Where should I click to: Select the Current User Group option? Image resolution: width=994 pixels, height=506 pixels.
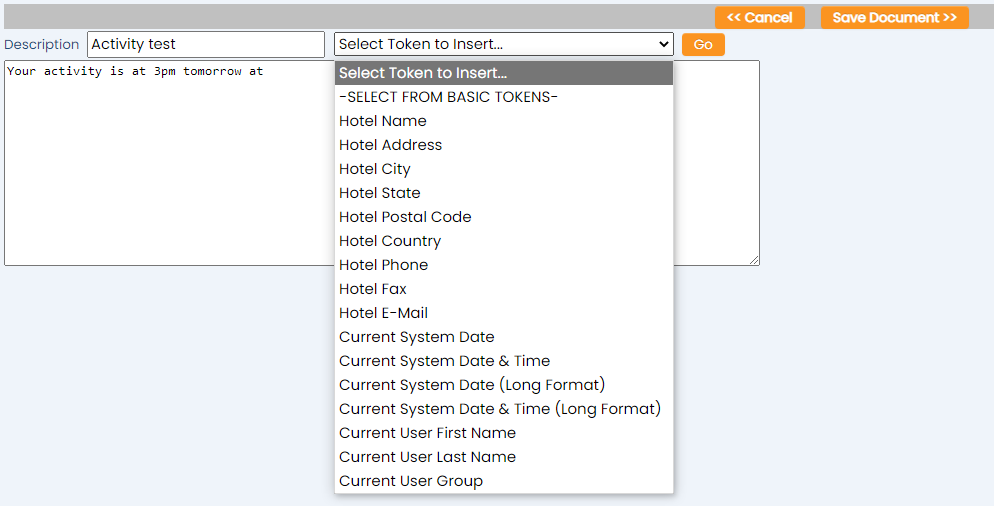pyautogui.click(x=504, y=481)
